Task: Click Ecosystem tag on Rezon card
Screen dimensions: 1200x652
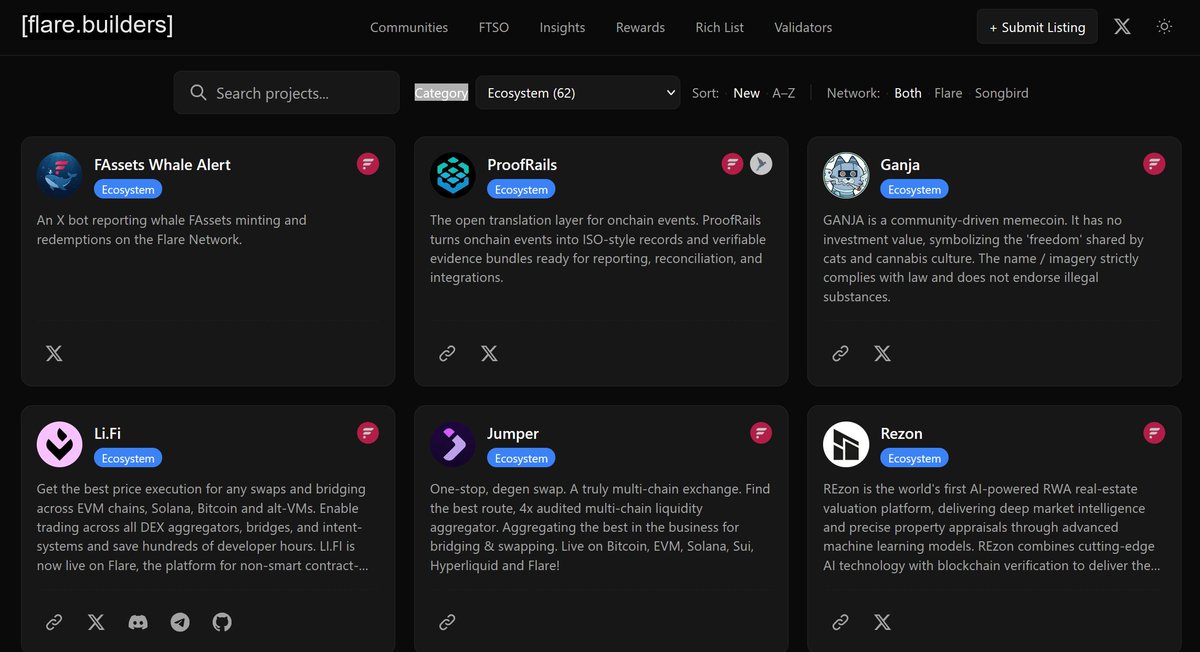Action: click(x=914, y=458)
